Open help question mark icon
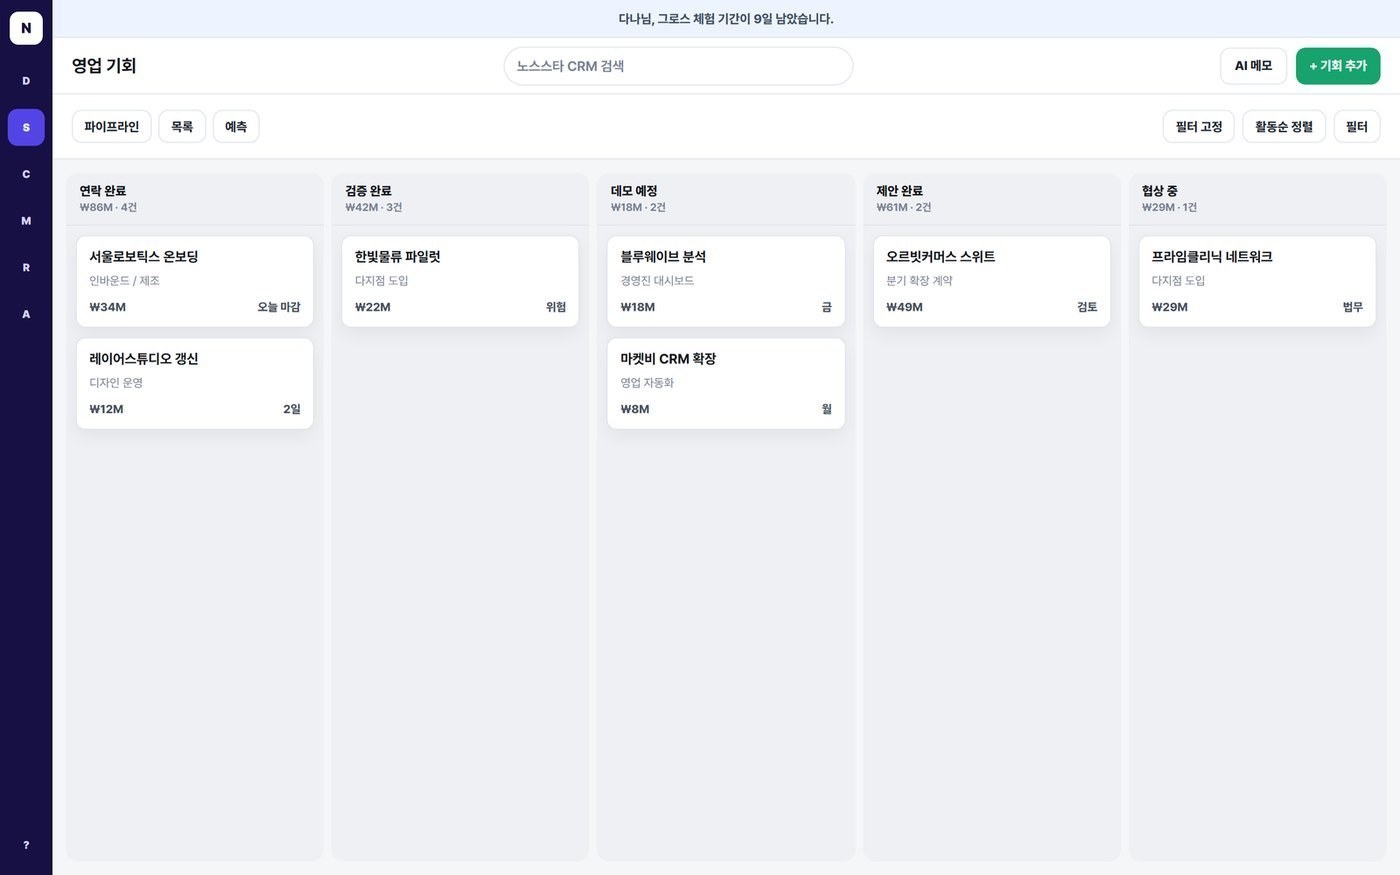This screenshot has height=875, width=1400. pos(26,845)
